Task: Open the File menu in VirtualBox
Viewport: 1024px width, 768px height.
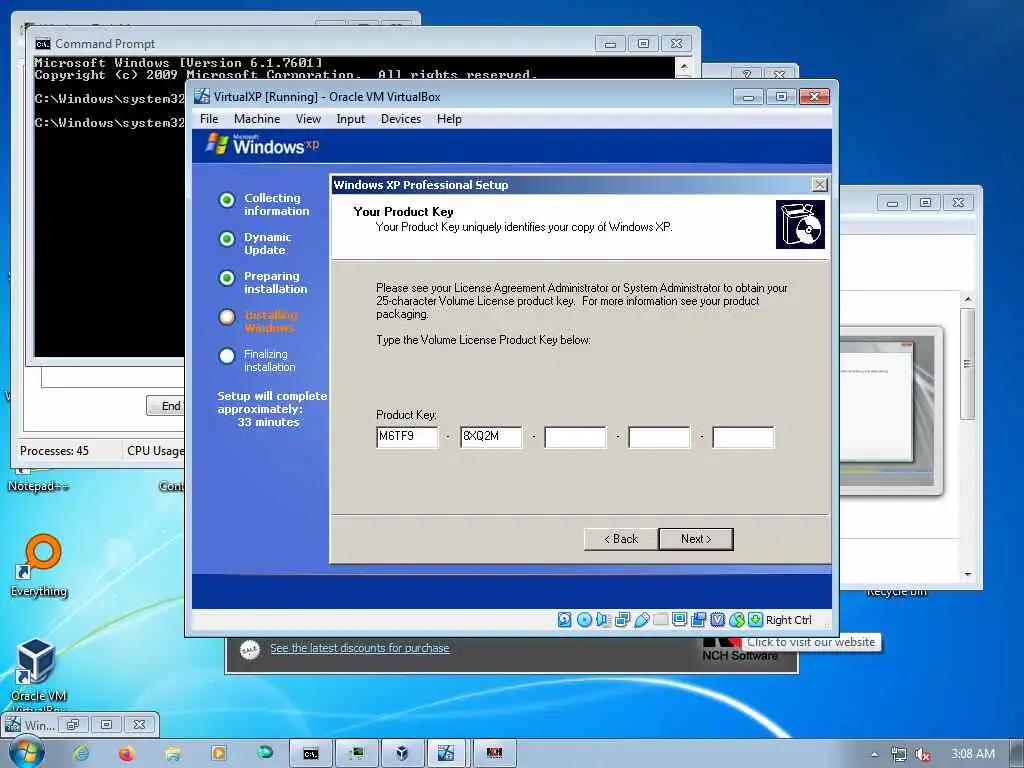Action: tap(209, 119)
